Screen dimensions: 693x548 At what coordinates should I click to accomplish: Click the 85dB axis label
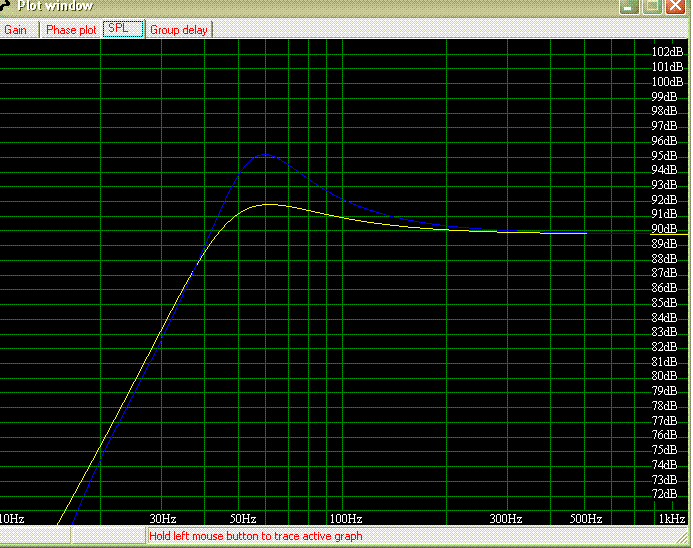(664, 303)
